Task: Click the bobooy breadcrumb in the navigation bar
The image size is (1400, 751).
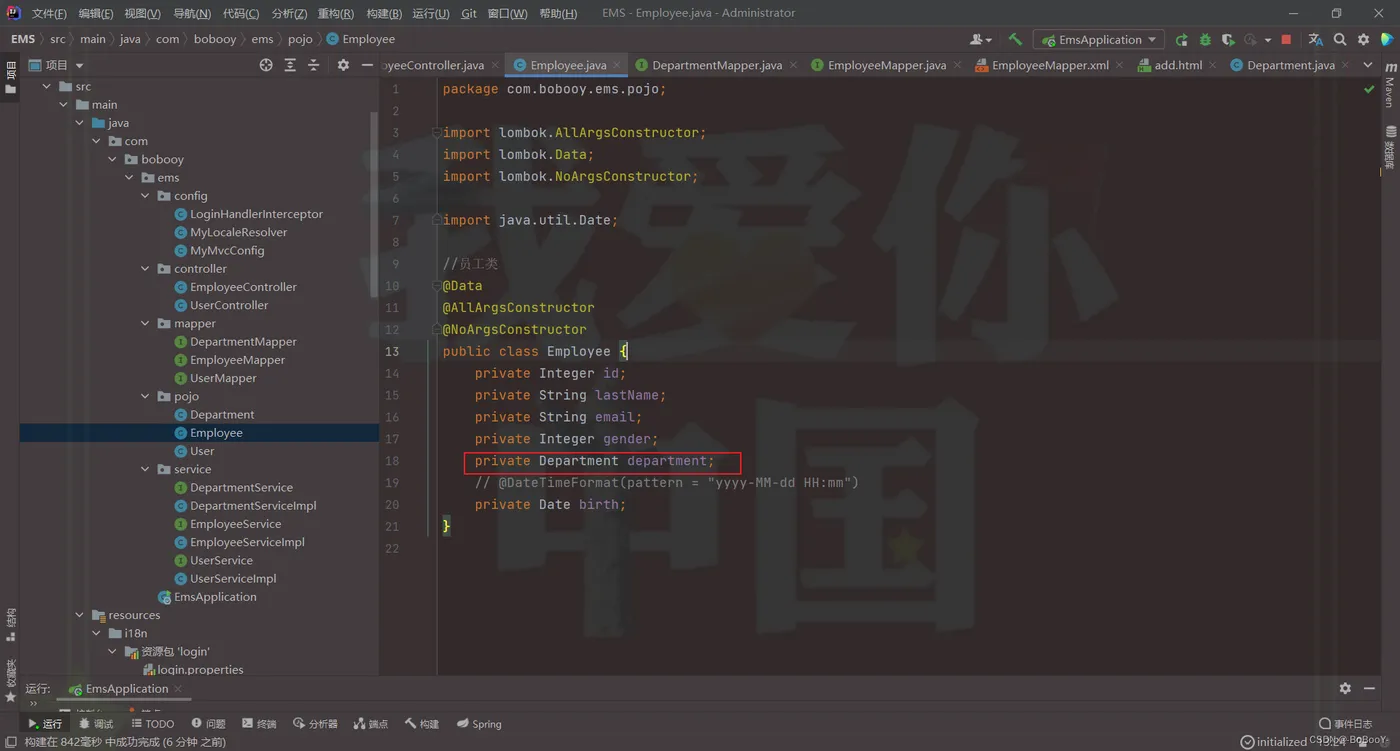Action: tap(215, 40)
